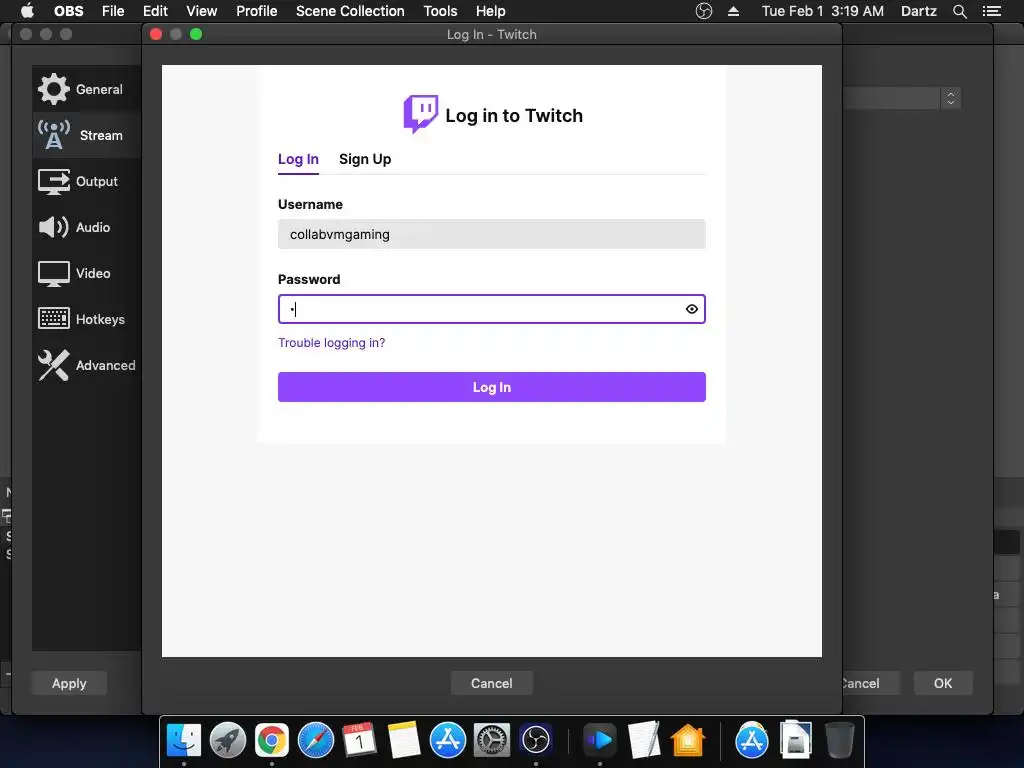Open TextEdit from the Dock

pyautogui.click(x=644, y=741)
